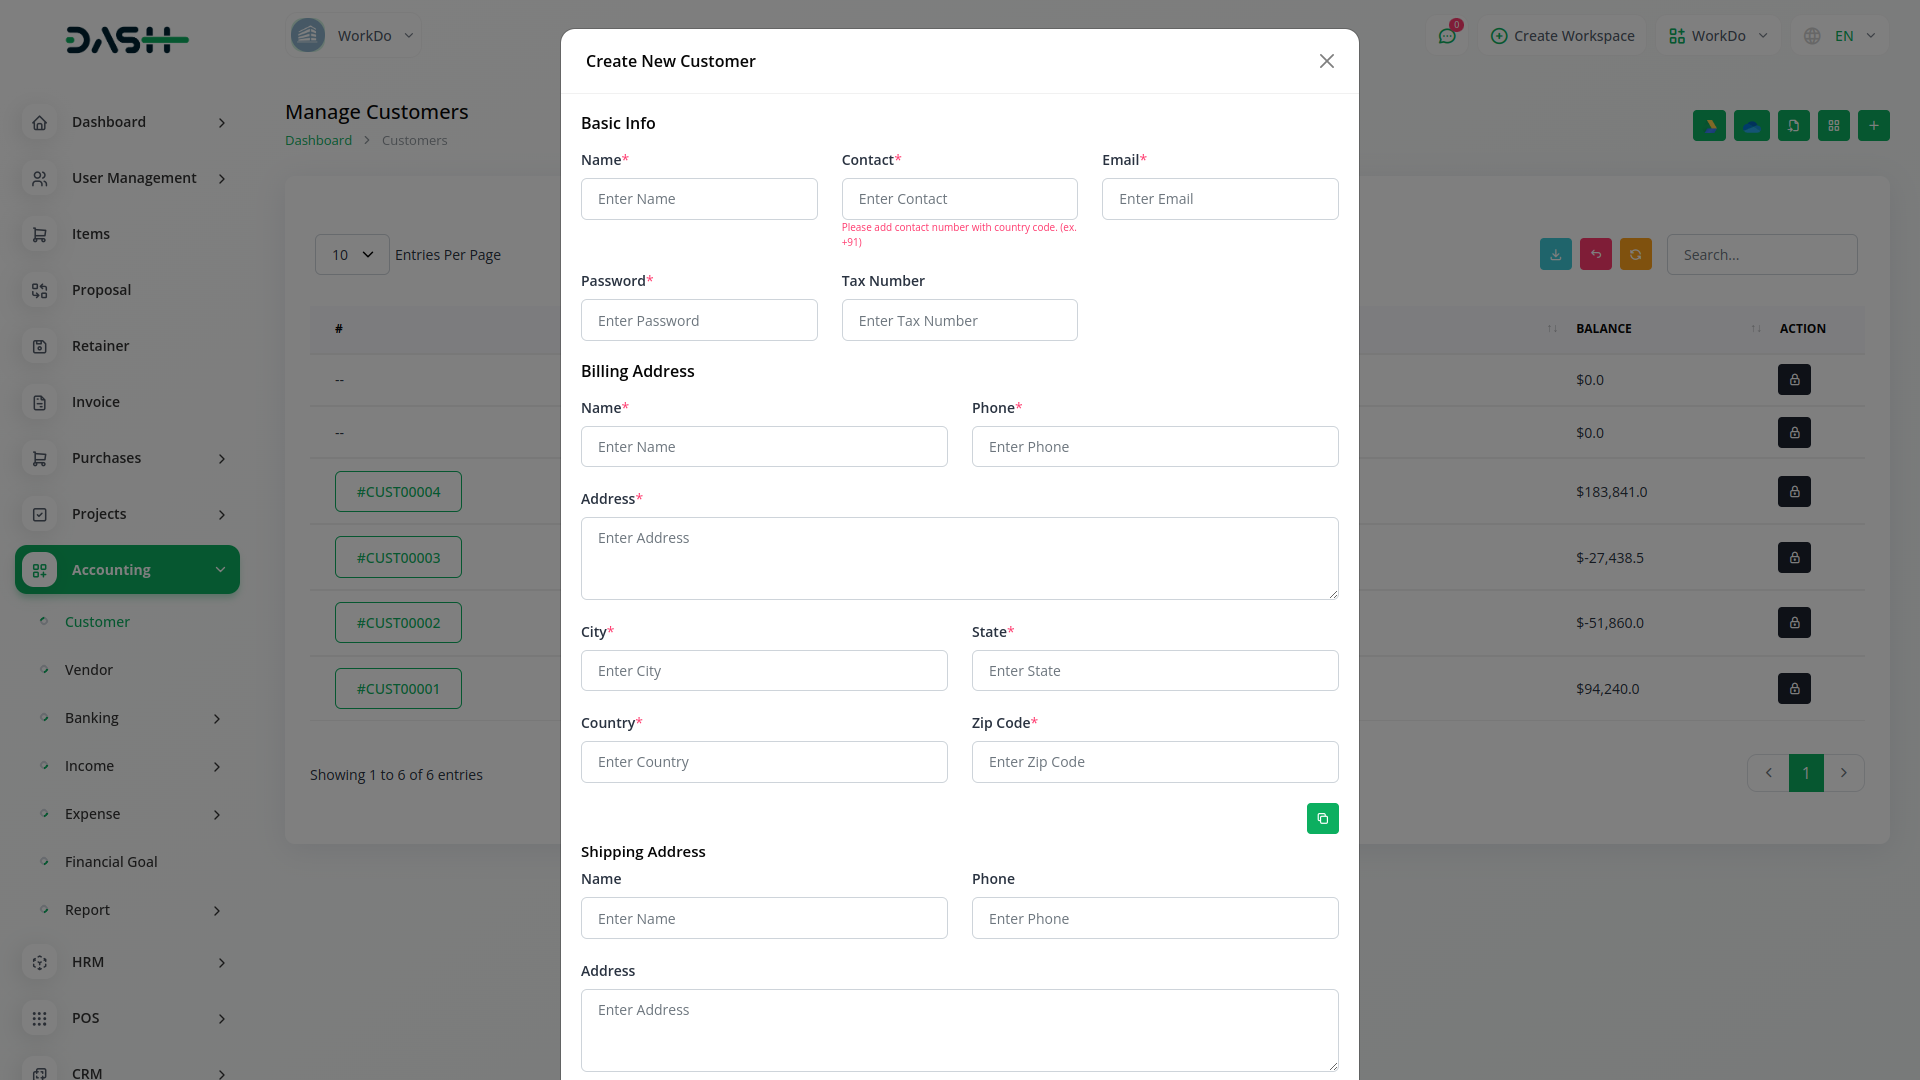Switch to grid view icon
The height and width of the screenshot is (1080, 1920).
click(1833, 126)
